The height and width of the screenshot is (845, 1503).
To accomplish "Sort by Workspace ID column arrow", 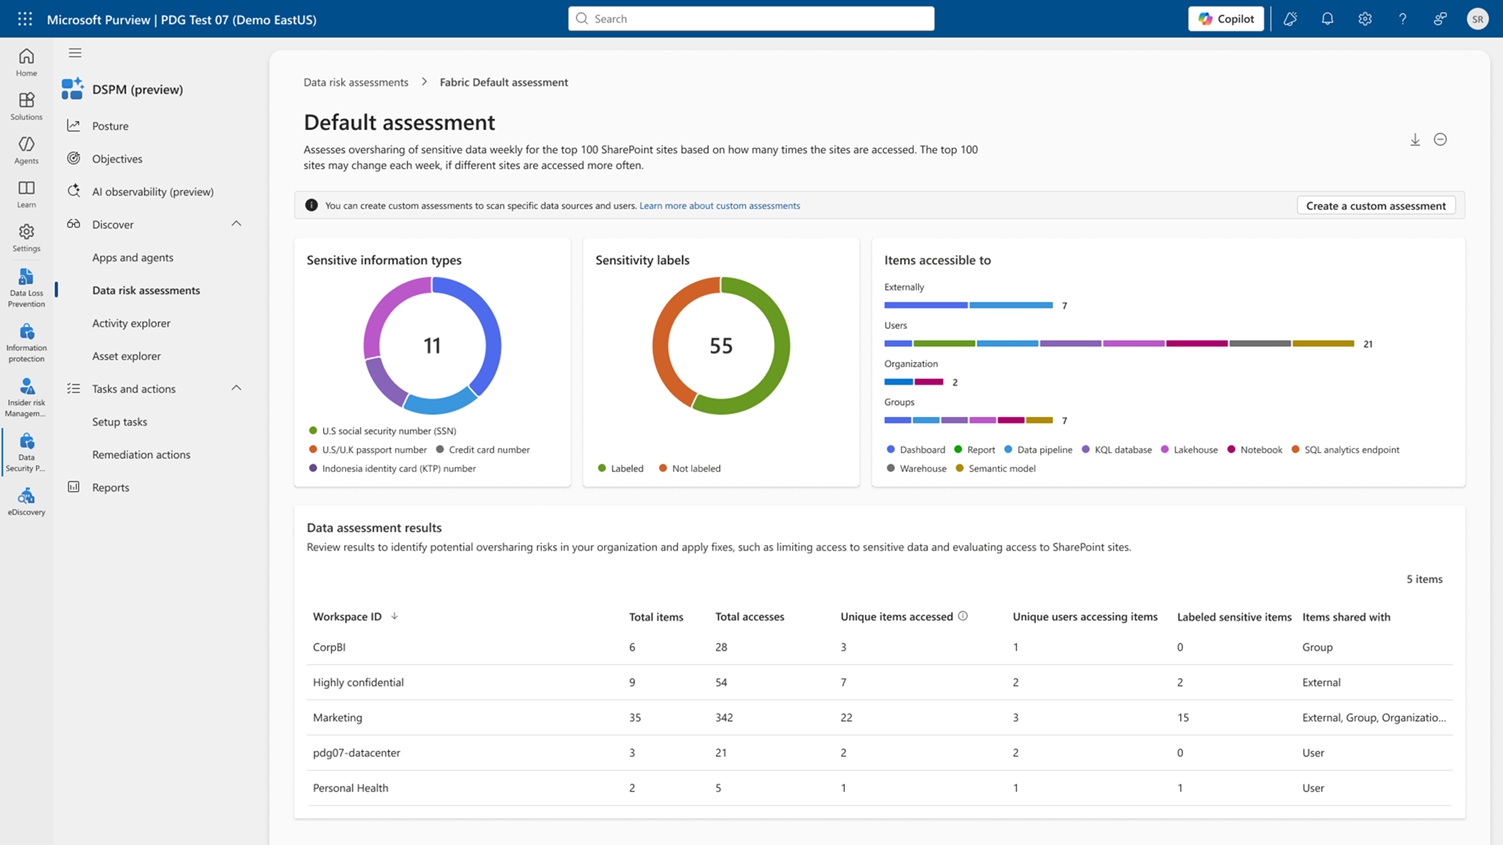I will pyautogui.click(x=394, y=616).
